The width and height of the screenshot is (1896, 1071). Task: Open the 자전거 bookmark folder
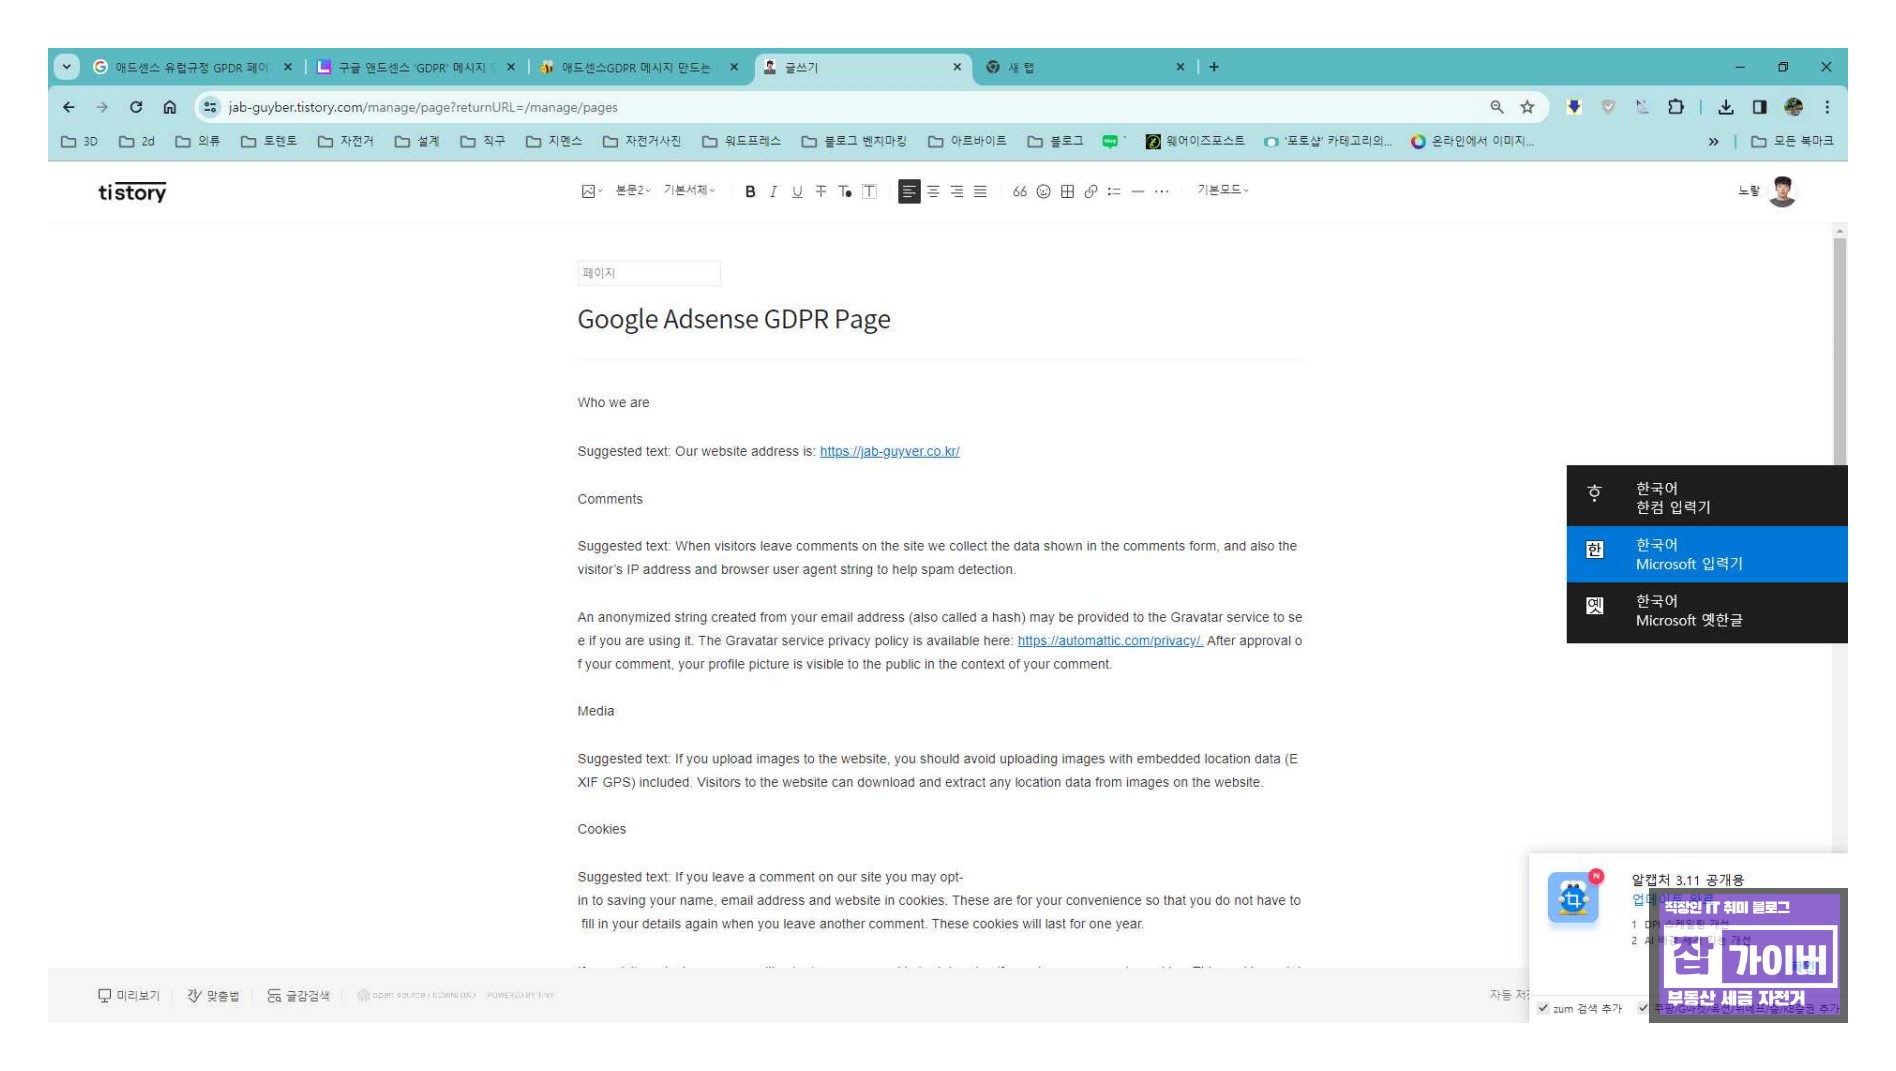pyautogui.click(x=346, y=142)
